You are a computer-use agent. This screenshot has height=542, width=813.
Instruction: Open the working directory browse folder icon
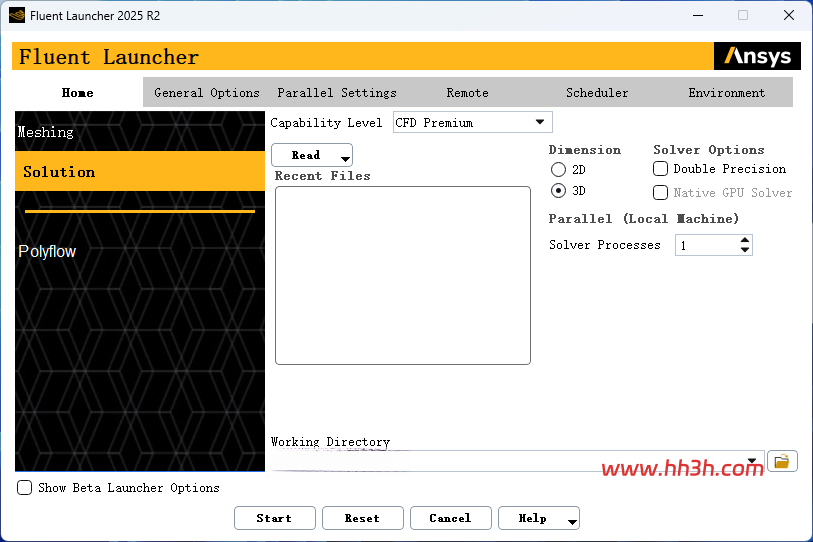click(x=782, y=461)
